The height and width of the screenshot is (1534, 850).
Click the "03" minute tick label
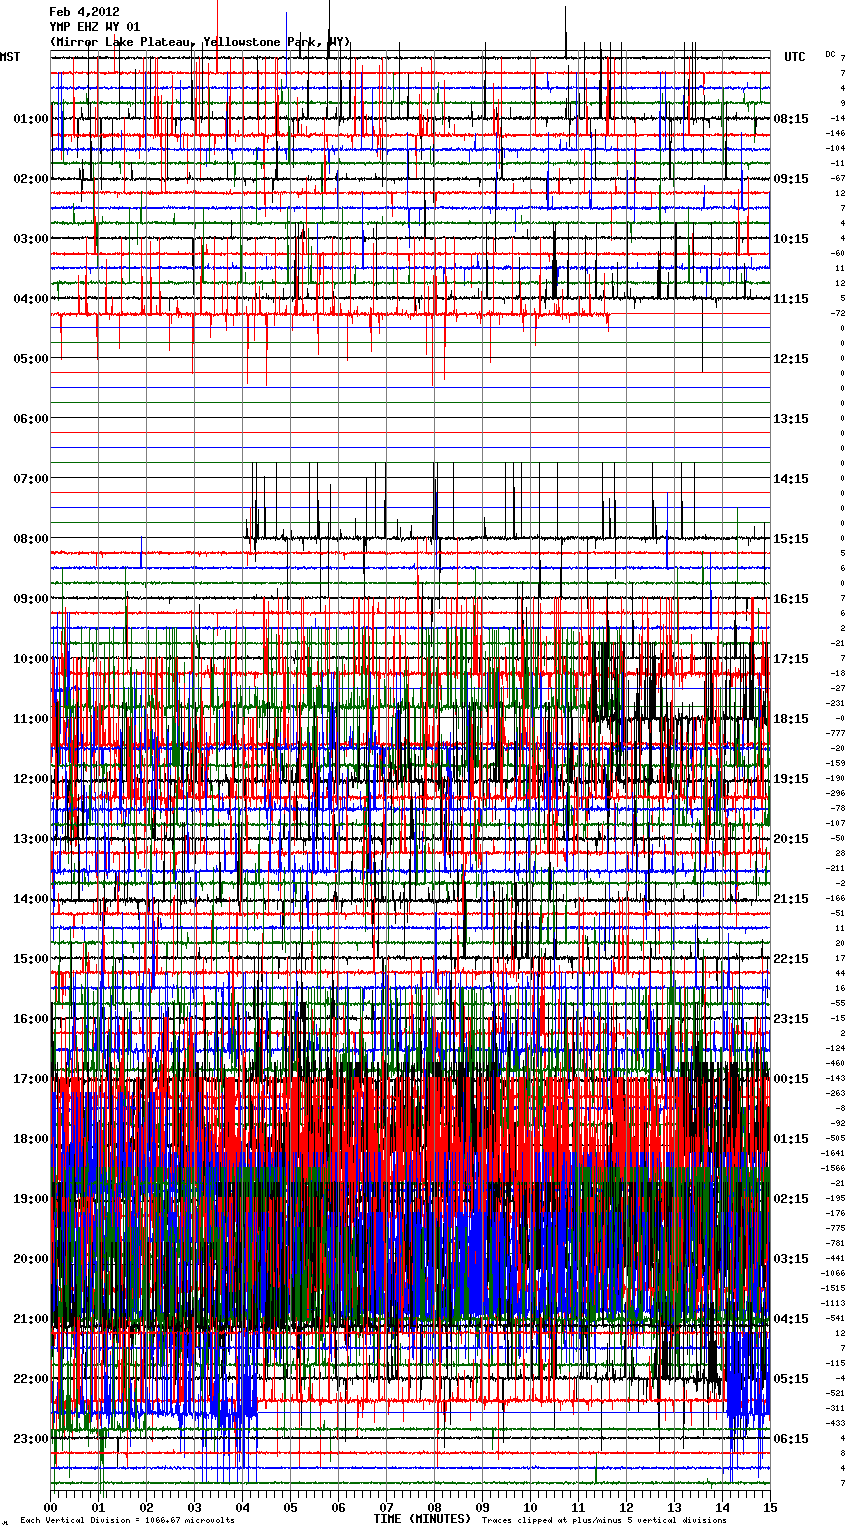[x=195, y=1507]
